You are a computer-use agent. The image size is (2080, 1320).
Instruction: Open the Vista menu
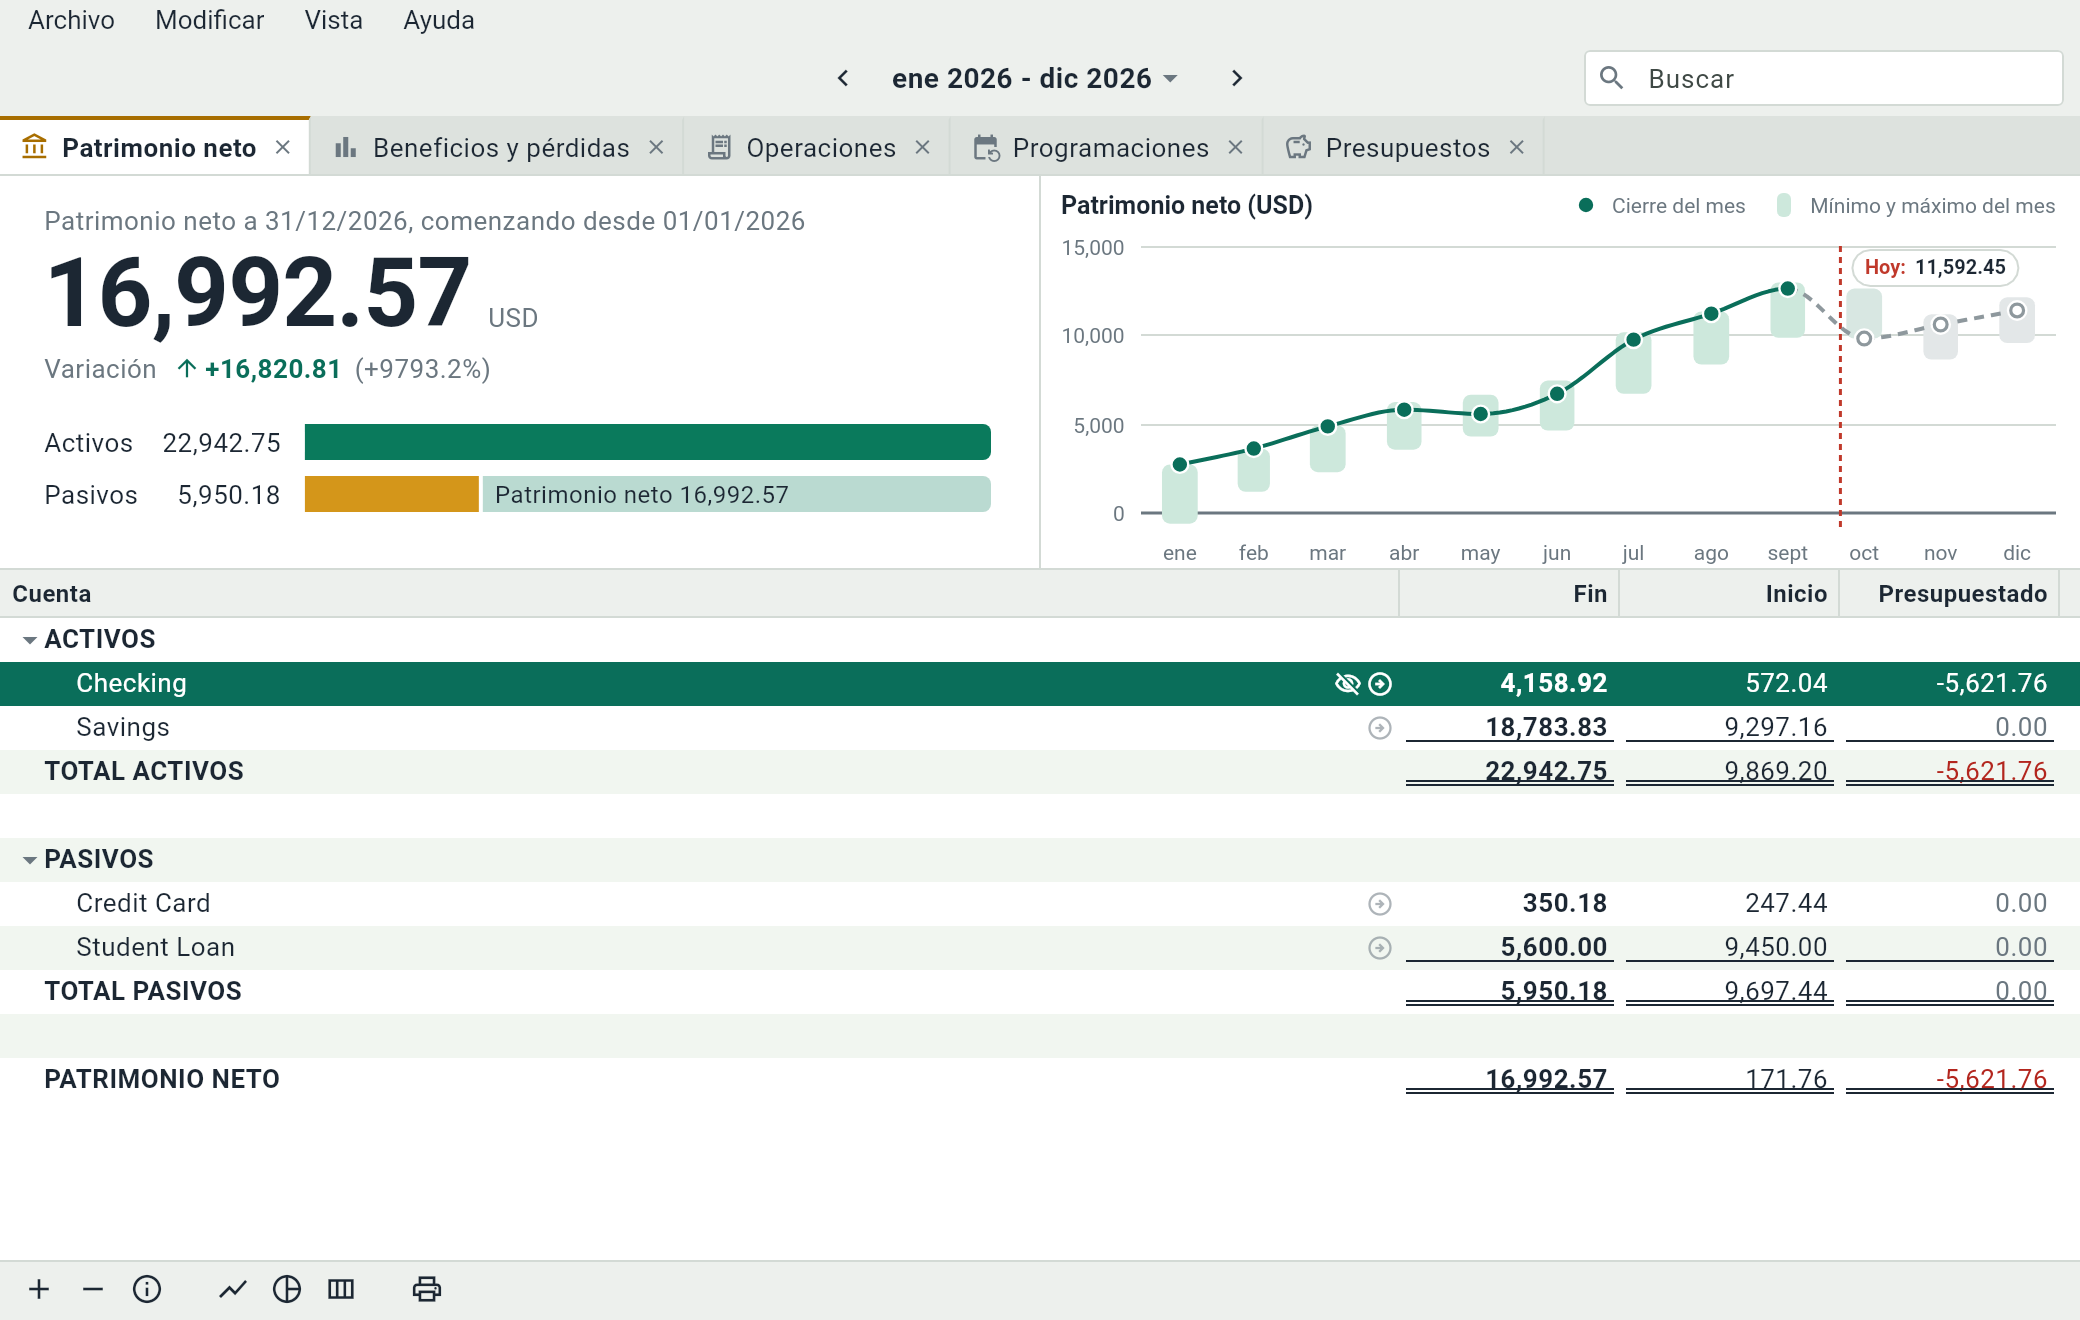point(333,20)
